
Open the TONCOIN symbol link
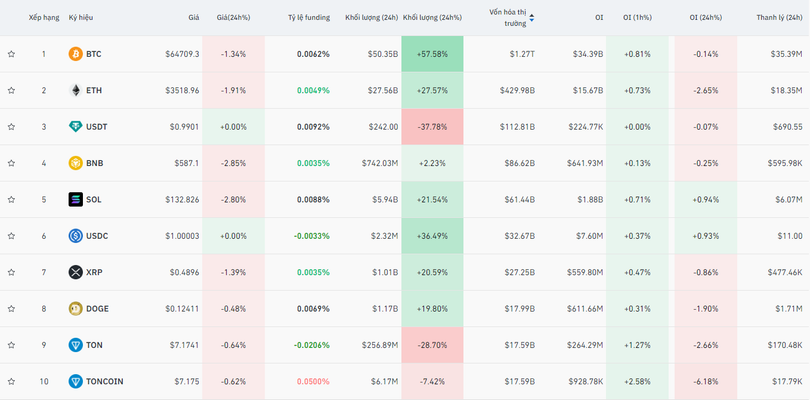[103, 381]
